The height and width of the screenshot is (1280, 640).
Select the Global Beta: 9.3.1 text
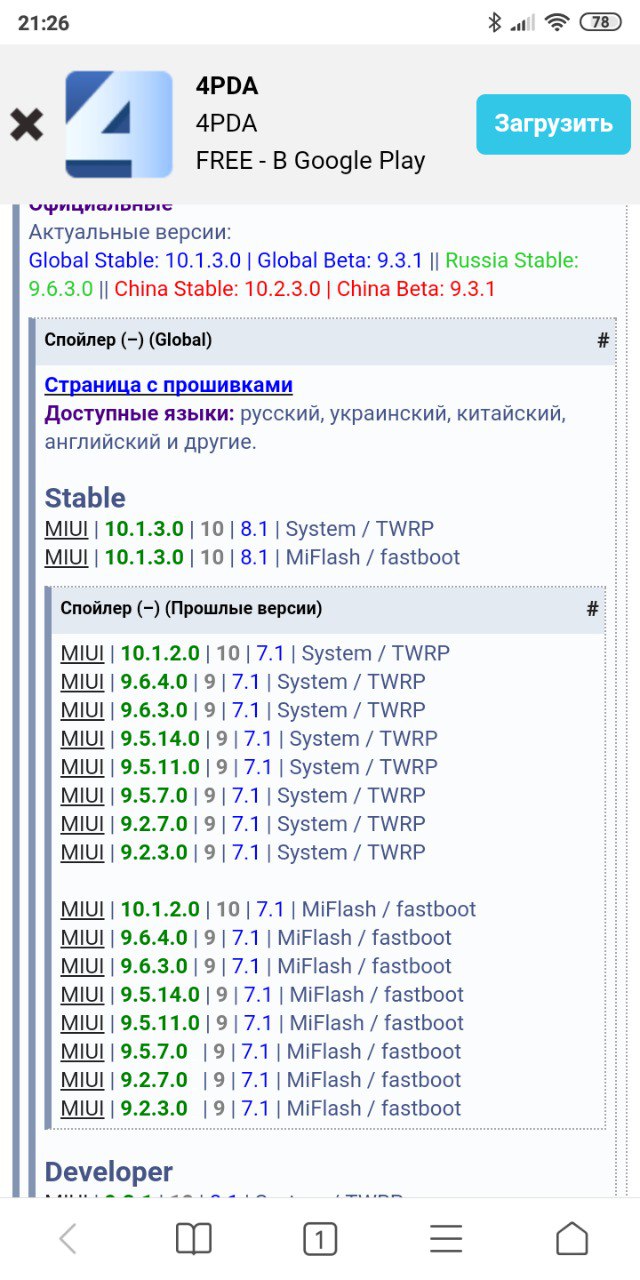[x=341, y=261]
